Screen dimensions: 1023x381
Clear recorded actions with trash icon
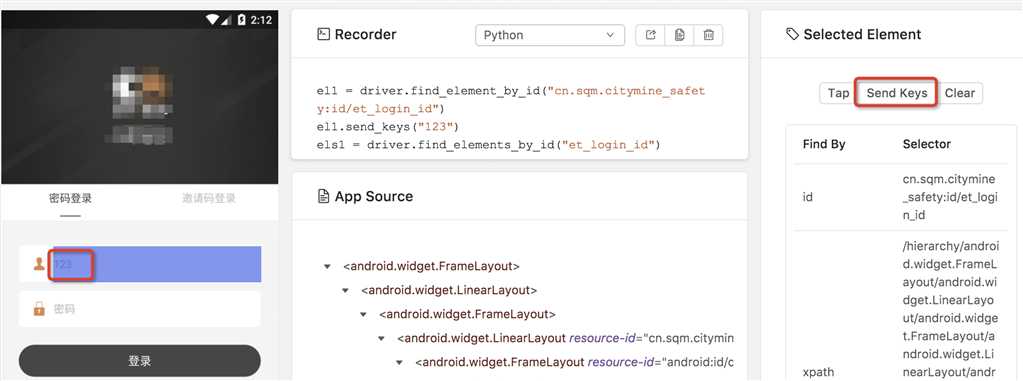pos(709,35)
